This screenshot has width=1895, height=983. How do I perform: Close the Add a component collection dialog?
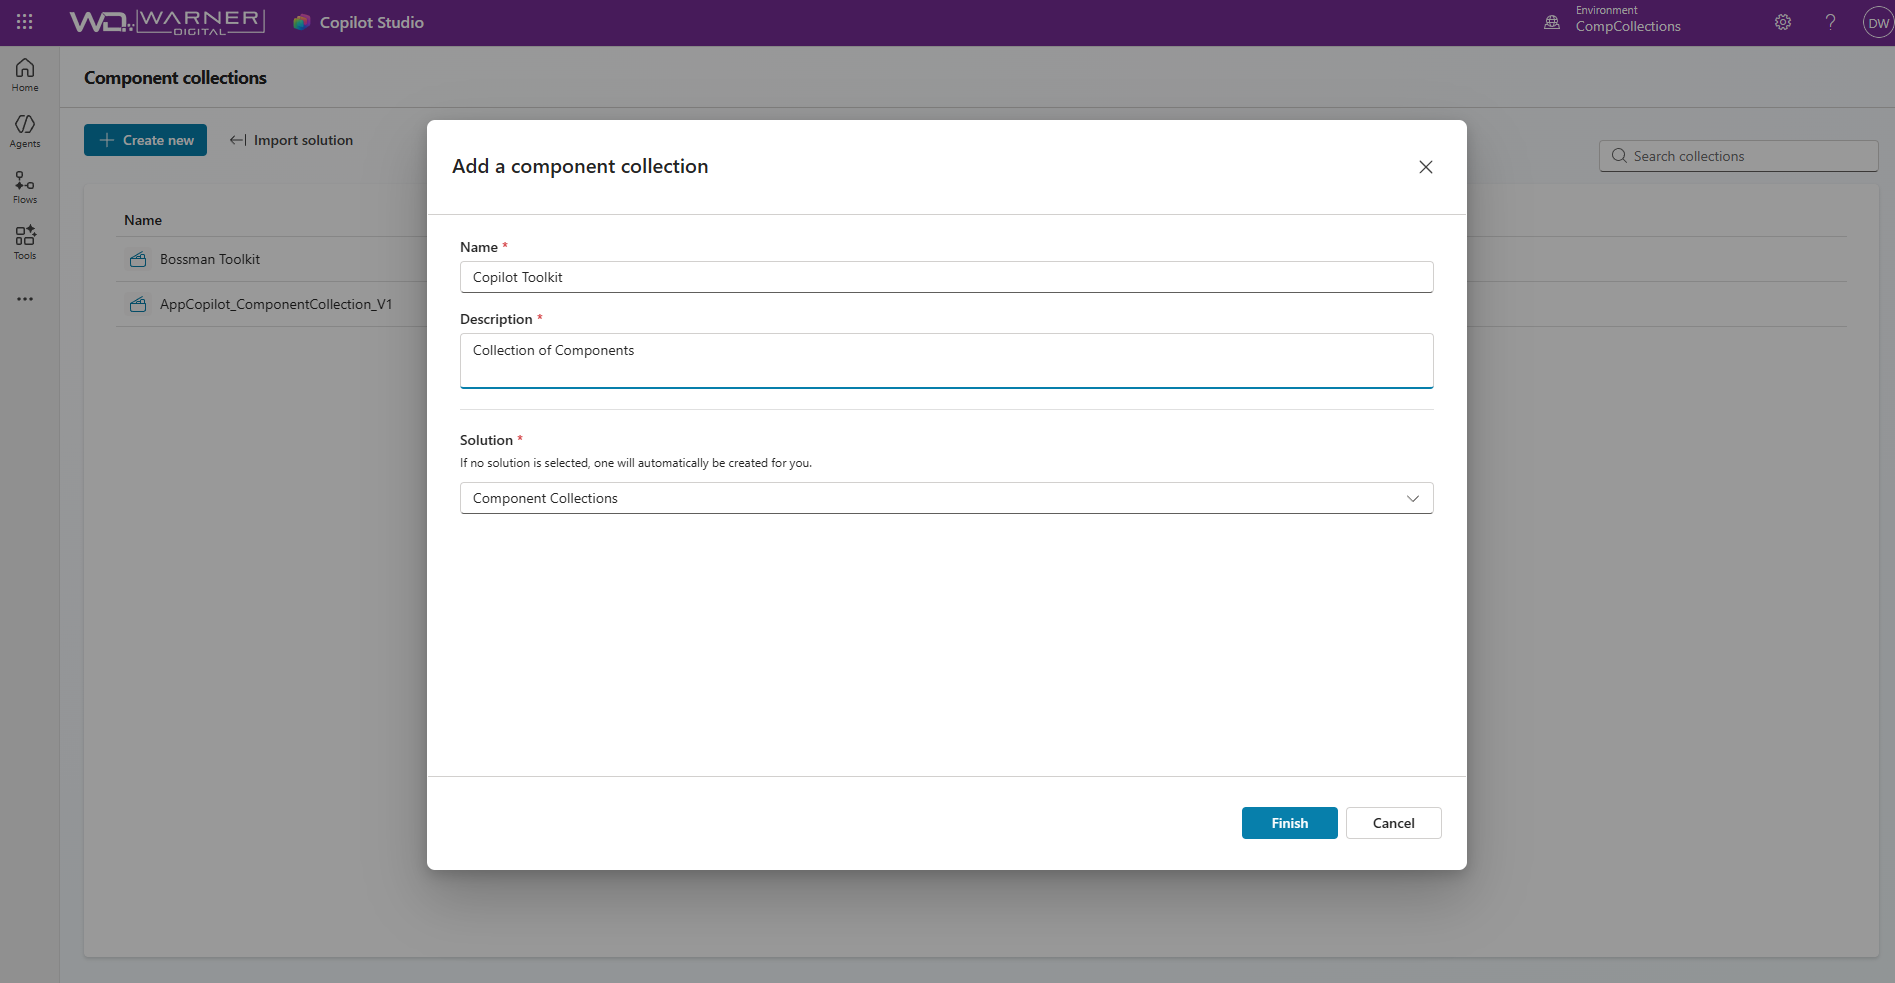click(x=1426, y=167)
